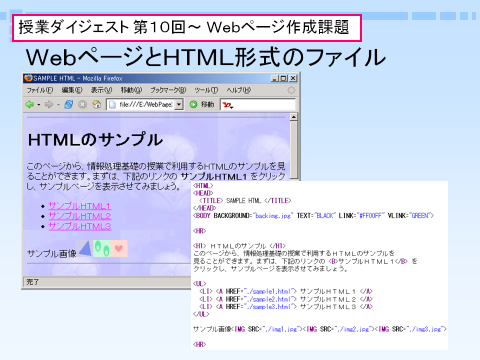Viewport: 480px width, 360px height.
Task: Follow the サンプルHTML3 link
Action: point(80,226)
